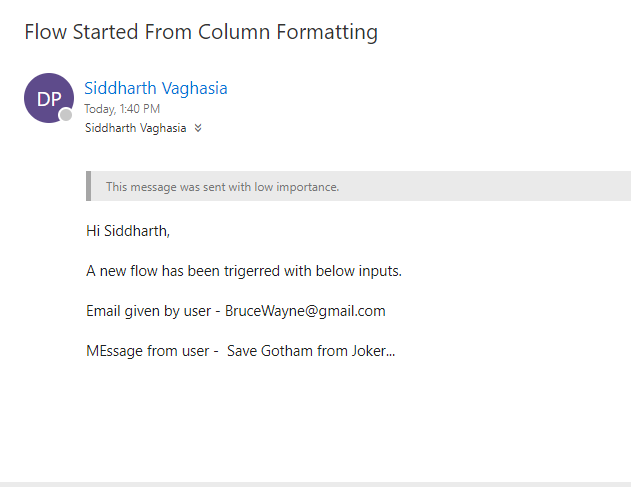Click the DP sender avatar circle
631x487 pixels.
[48, 98]
